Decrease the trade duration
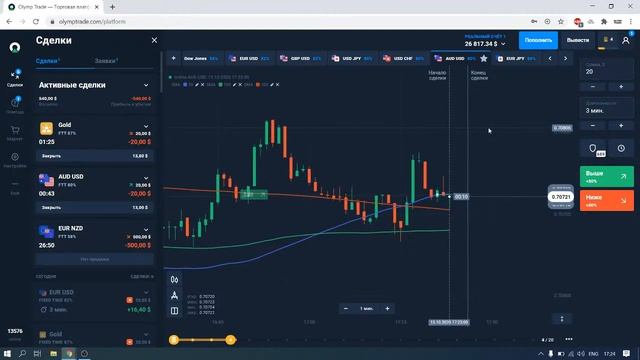640x360 pixels. click(x=593, y=126)
